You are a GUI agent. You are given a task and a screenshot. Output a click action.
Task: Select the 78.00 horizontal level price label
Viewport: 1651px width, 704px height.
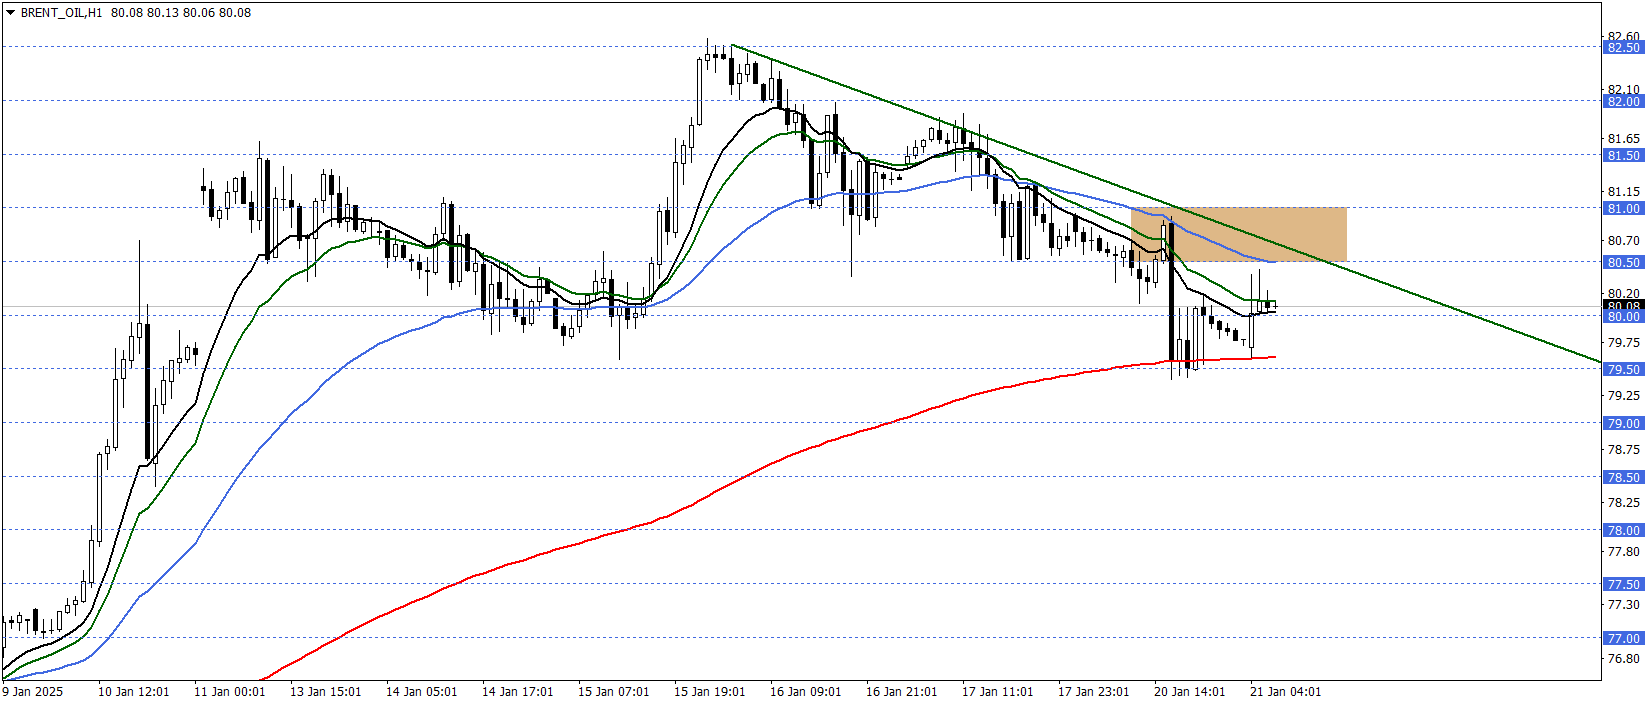click(x=1623, y=530)
